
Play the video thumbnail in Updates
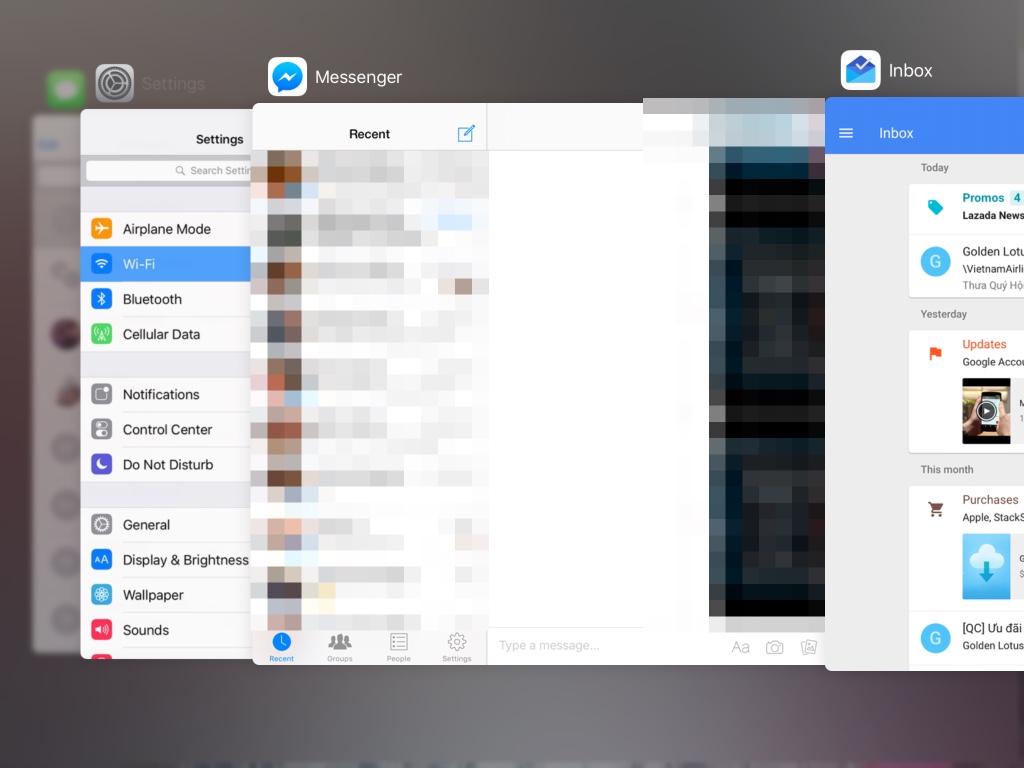tap(986, 410)
